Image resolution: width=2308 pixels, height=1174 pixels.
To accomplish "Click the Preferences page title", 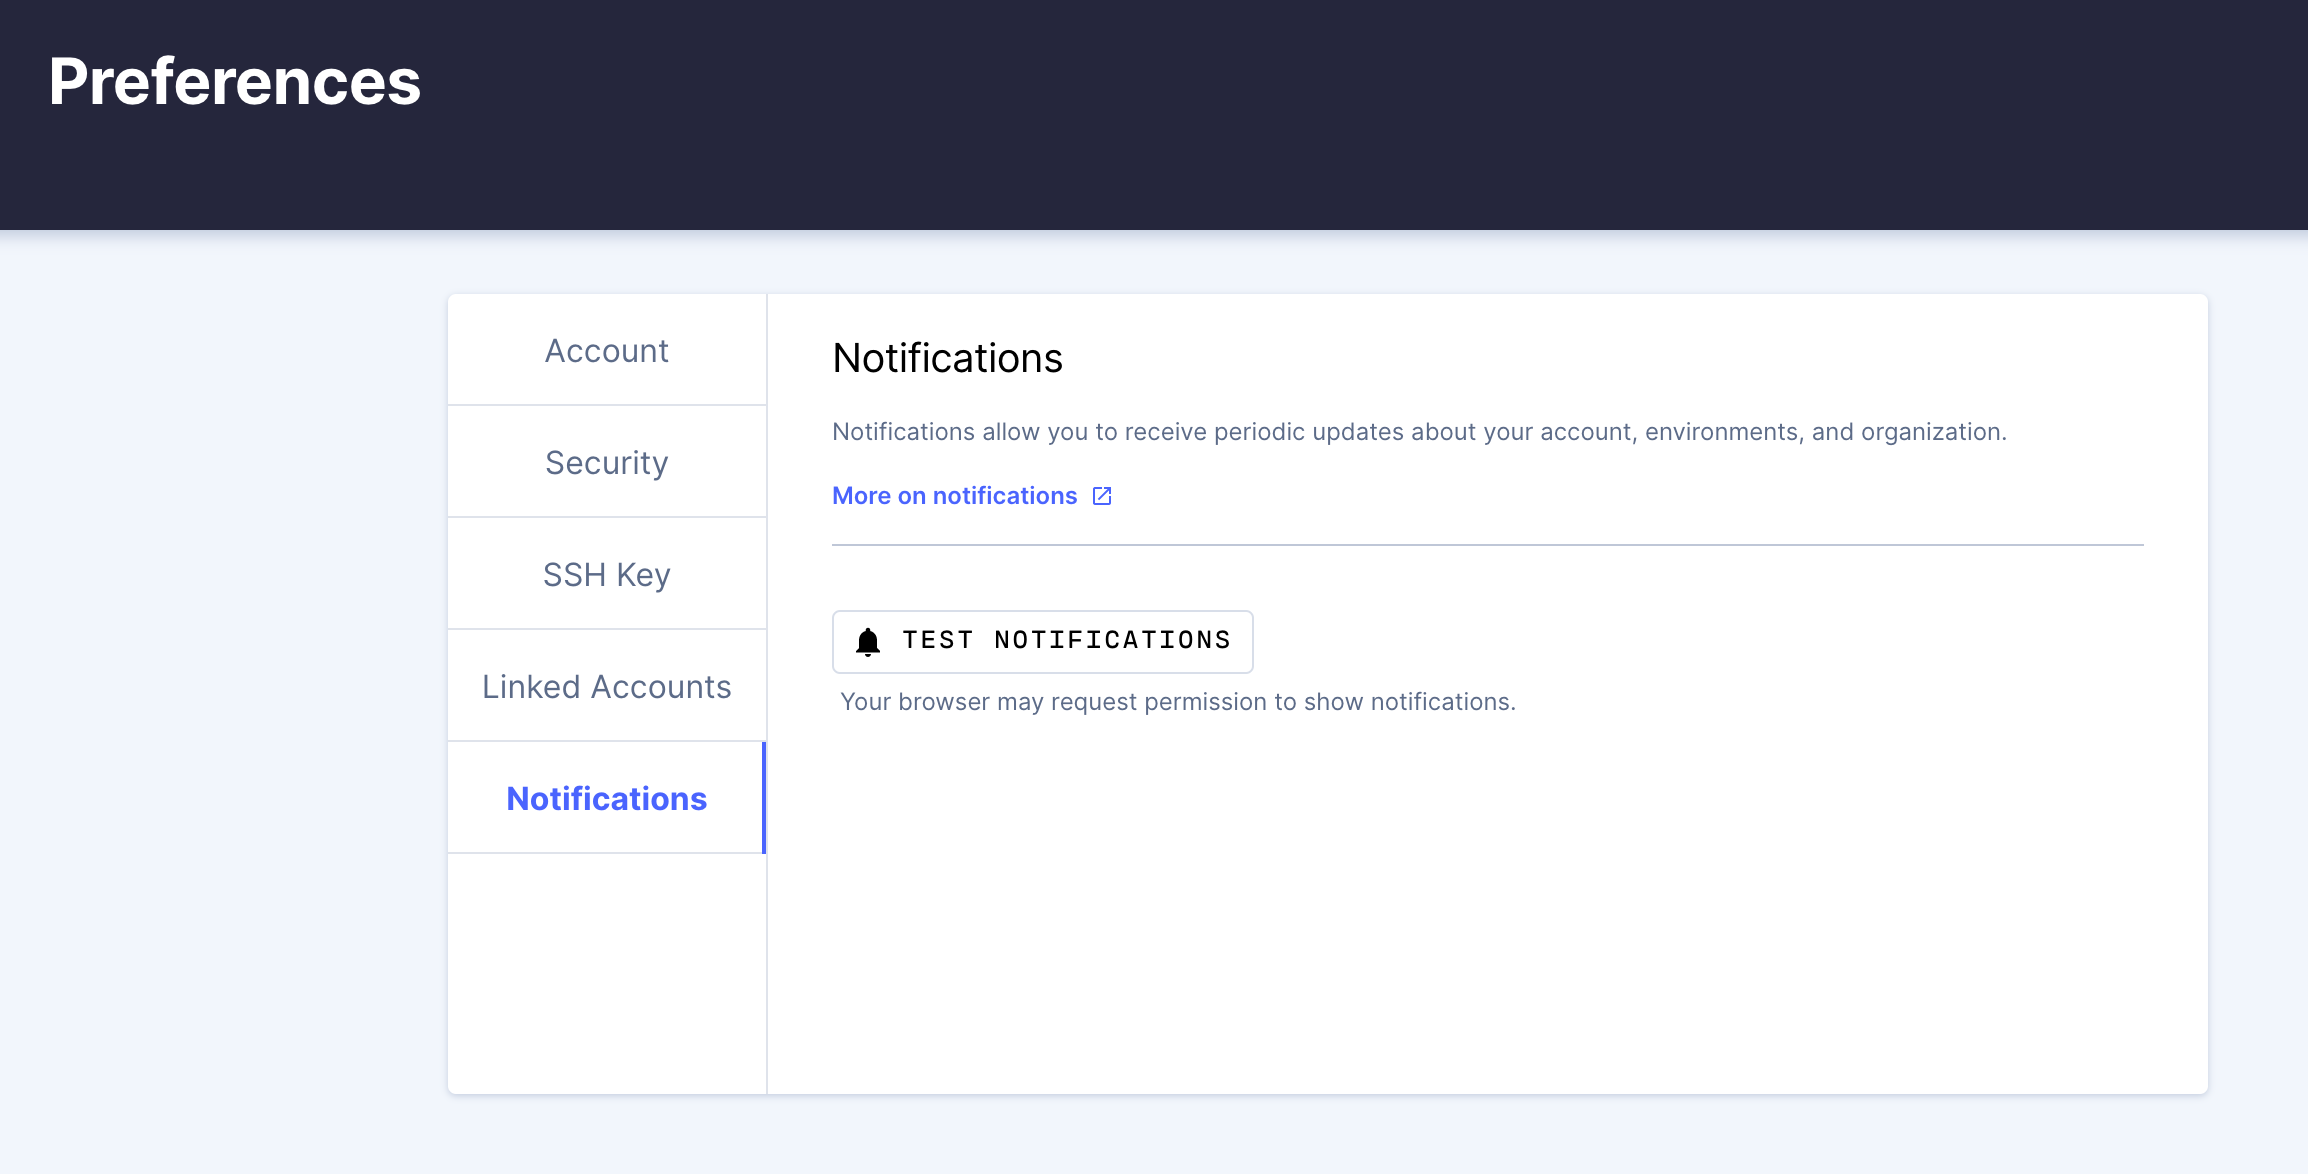I will [235, 82].
